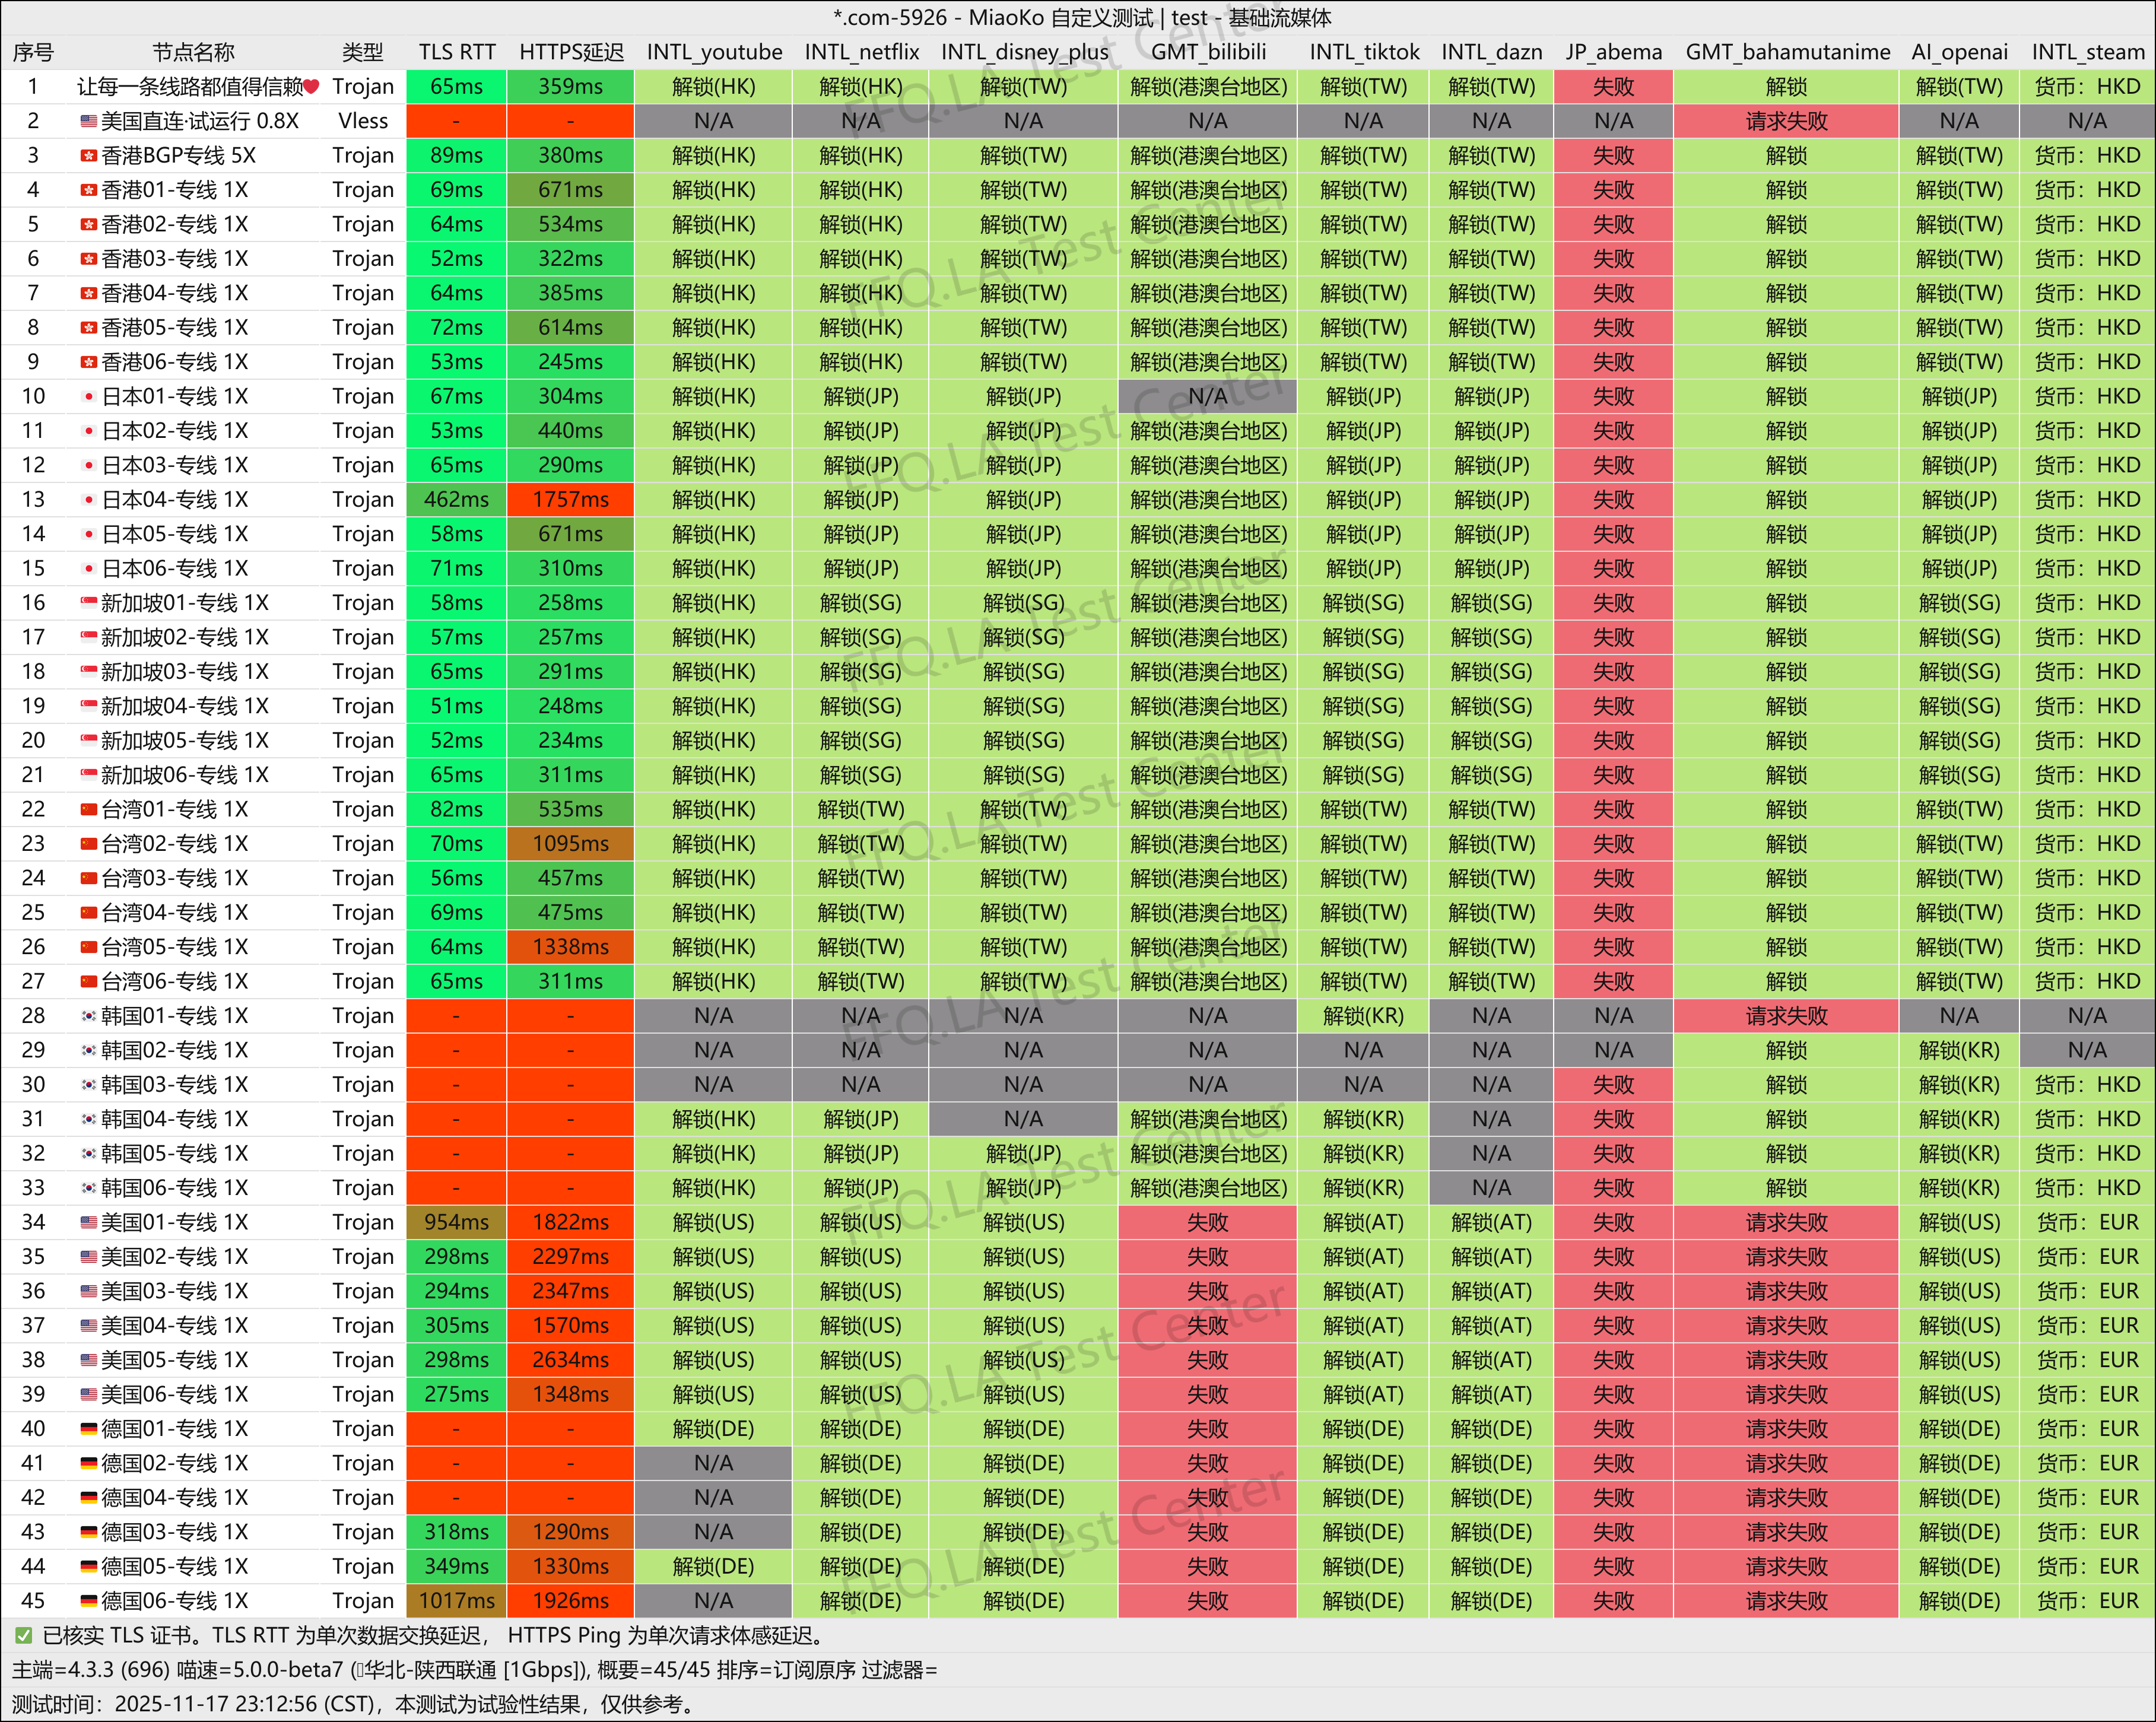Screen dimensions: 2156x1722
Task: Click the Korea flag icon beside 韩国01-专线 1X
Action: point(89,1016)
